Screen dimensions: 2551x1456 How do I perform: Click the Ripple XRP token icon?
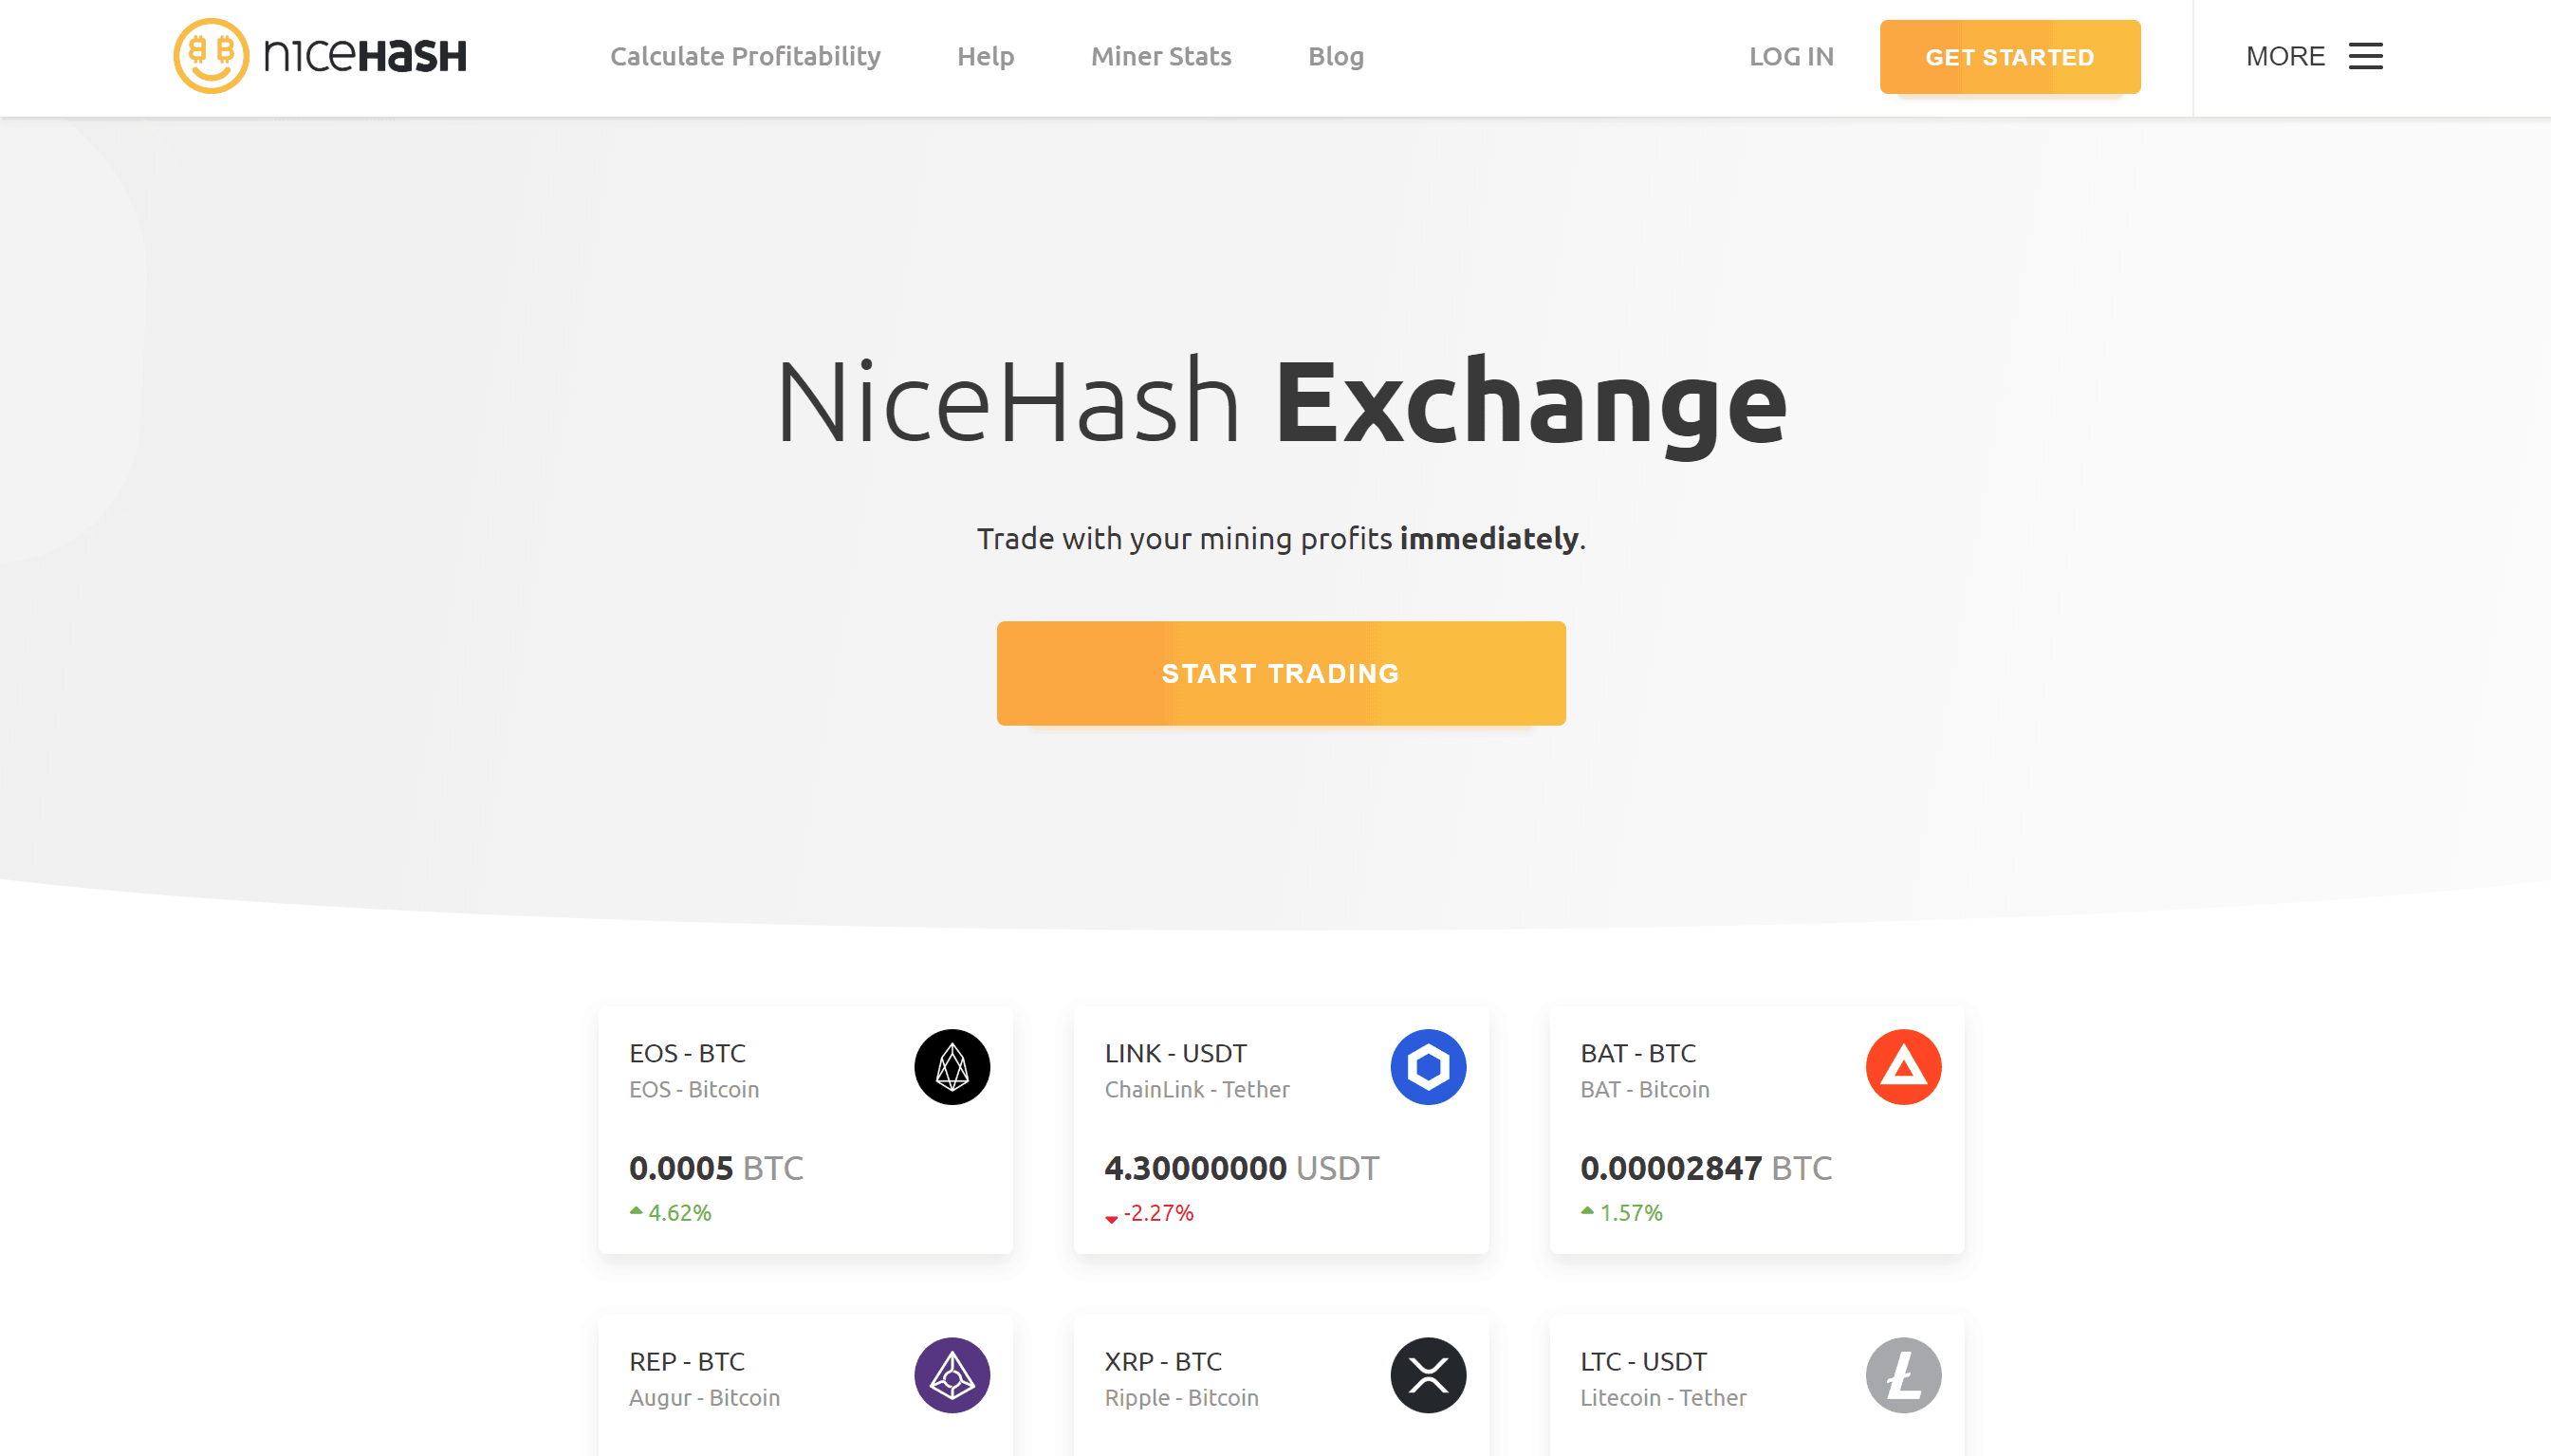1428,1373
